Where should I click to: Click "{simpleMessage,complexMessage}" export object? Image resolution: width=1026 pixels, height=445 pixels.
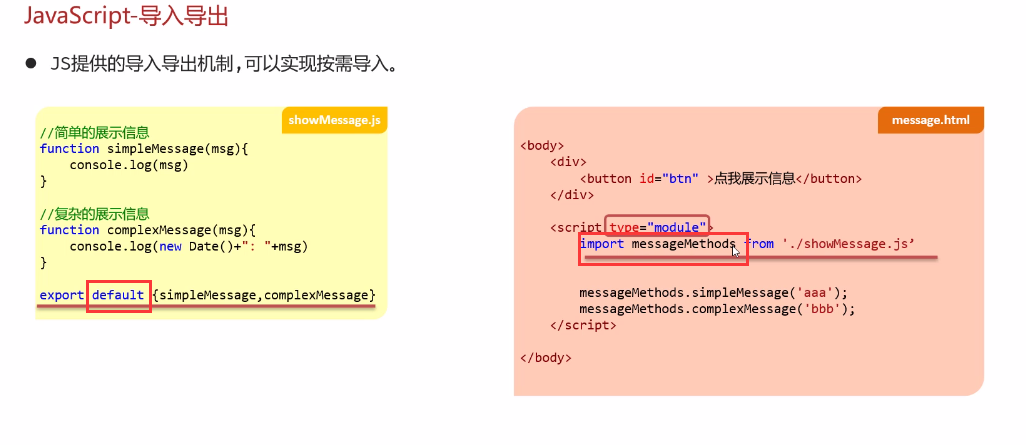coord(264,295)
